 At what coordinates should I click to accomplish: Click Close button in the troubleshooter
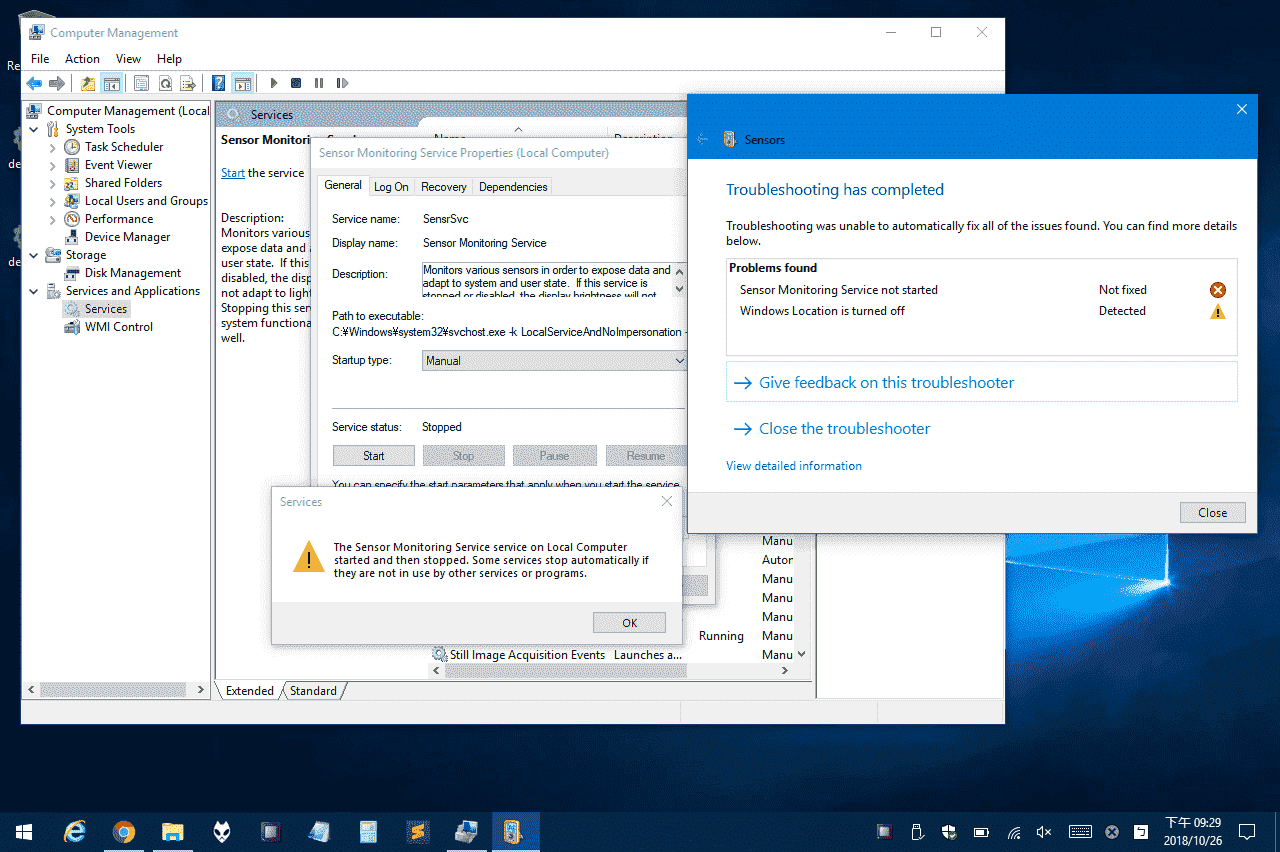(1212, 513)
